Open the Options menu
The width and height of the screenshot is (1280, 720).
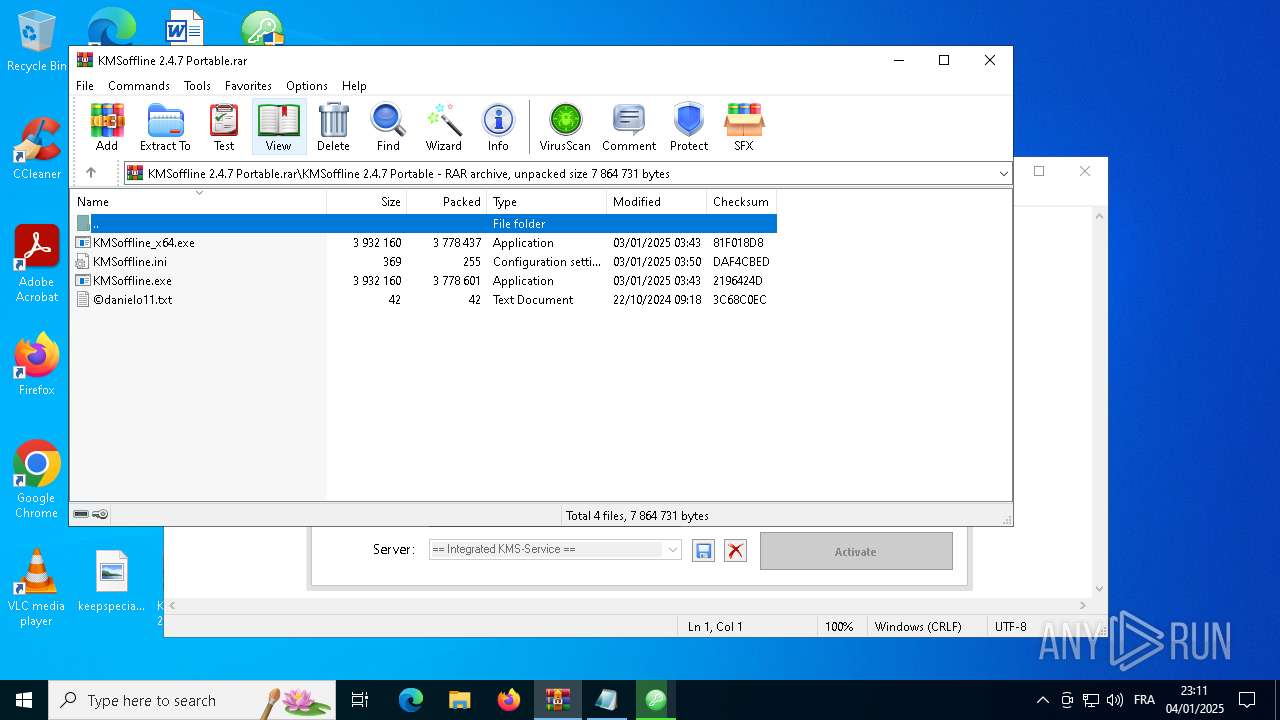tap(307, 86)
